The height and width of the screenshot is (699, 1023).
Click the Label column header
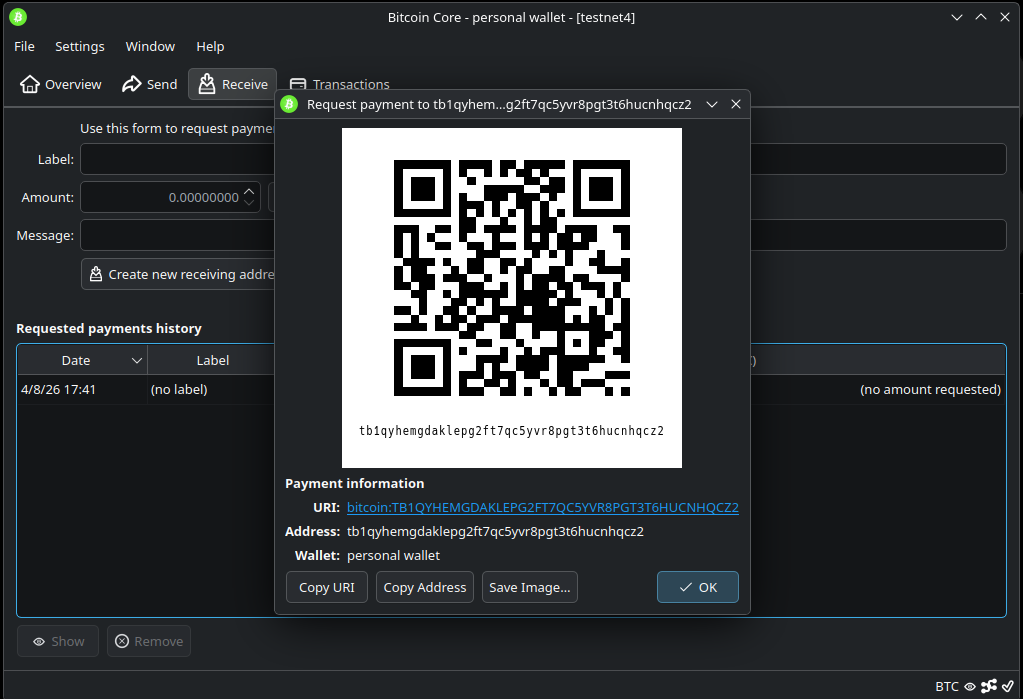[212, 360]
